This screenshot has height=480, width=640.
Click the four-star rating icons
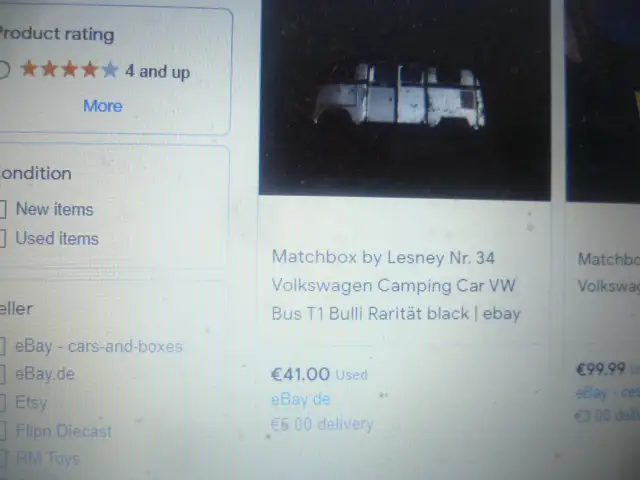tap(69, 69)
